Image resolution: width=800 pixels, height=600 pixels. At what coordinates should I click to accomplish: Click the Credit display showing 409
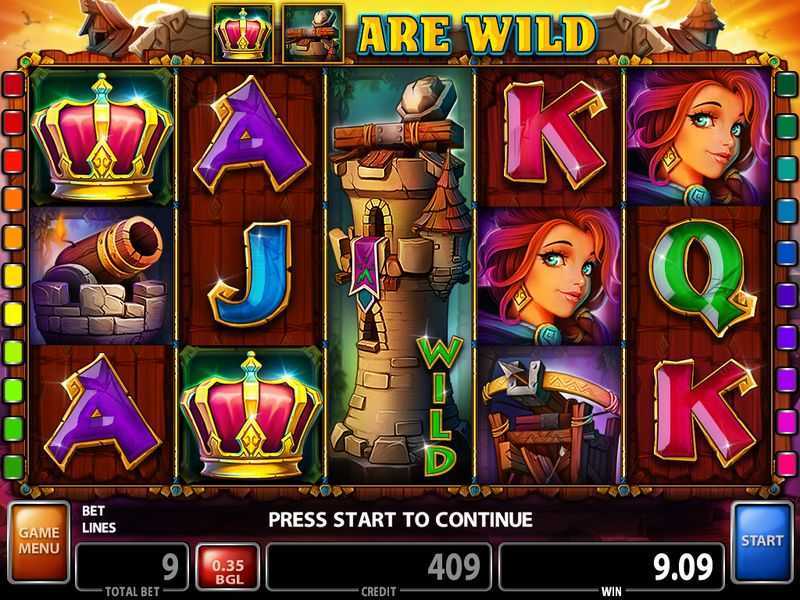coord(379,566)
